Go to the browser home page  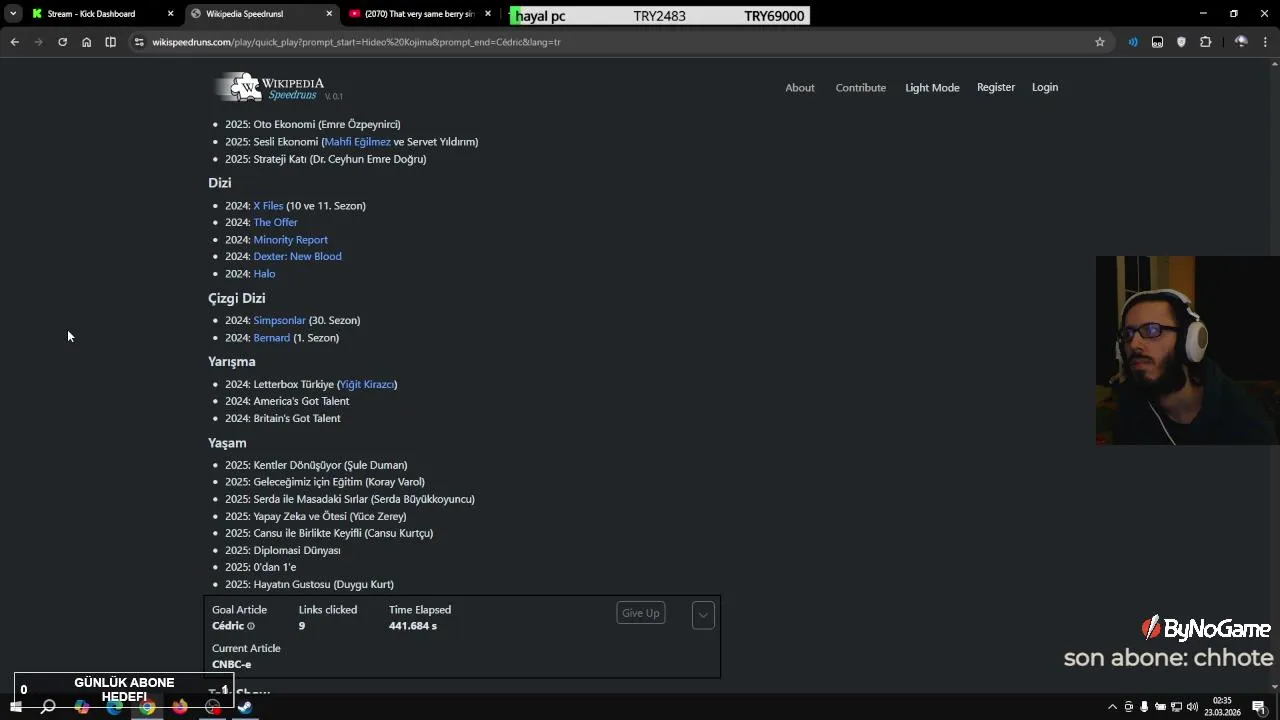pos(86,42)
